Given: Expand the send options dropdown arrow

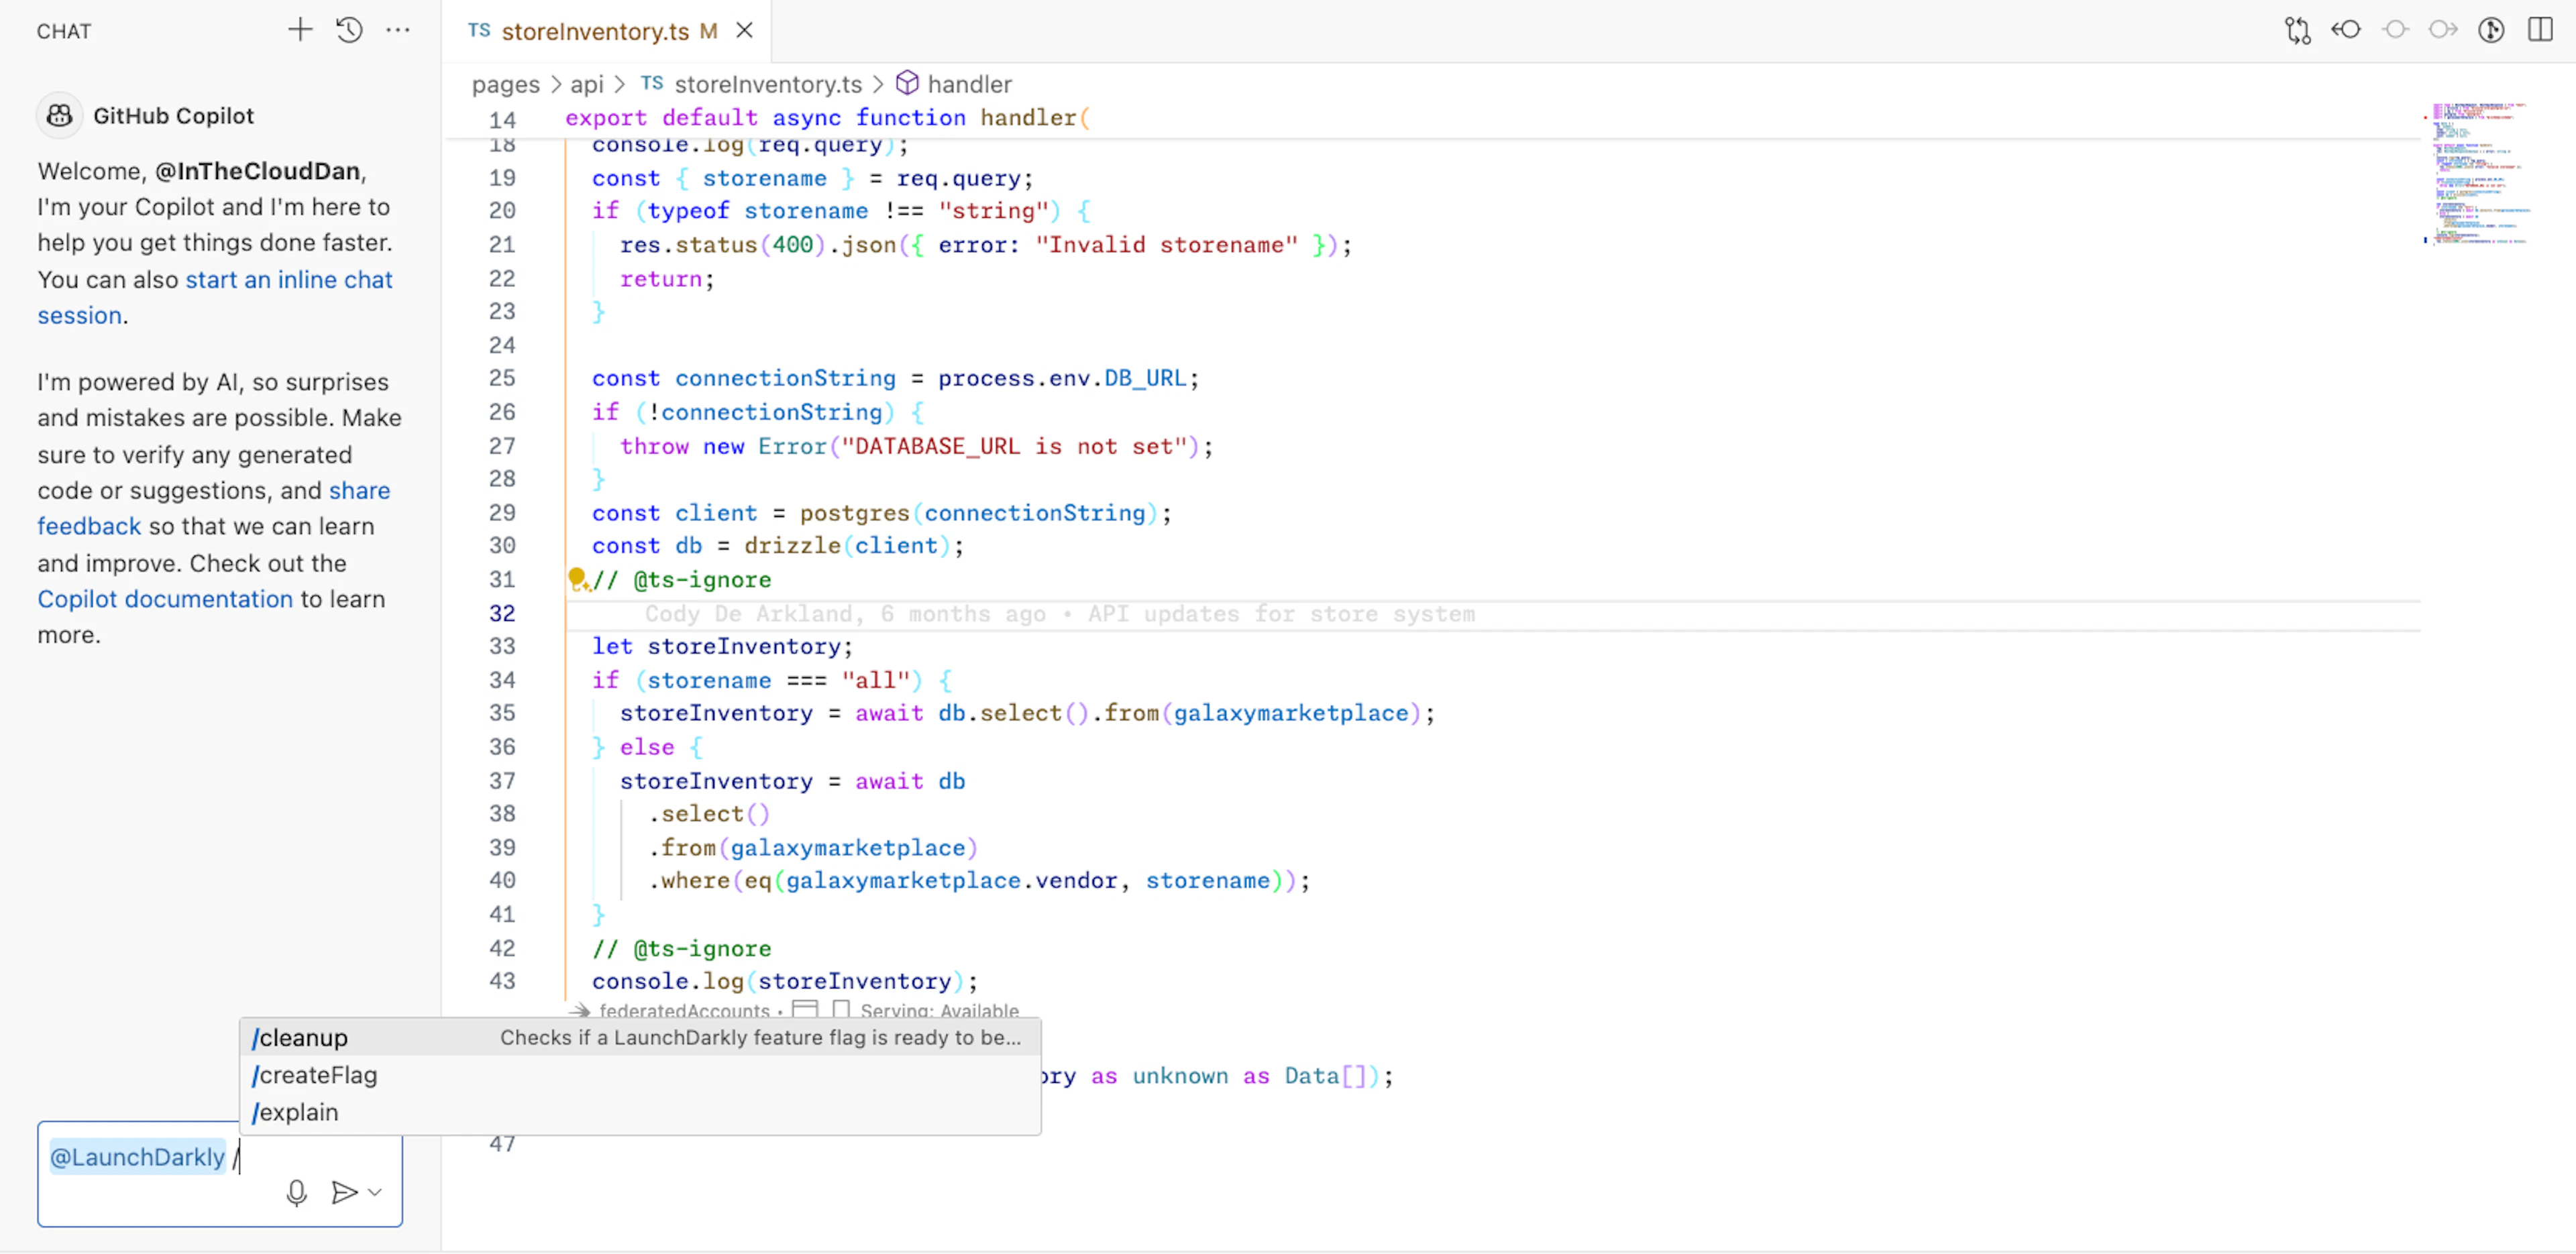Looking at the screenshot, I should click(375, 1192).
